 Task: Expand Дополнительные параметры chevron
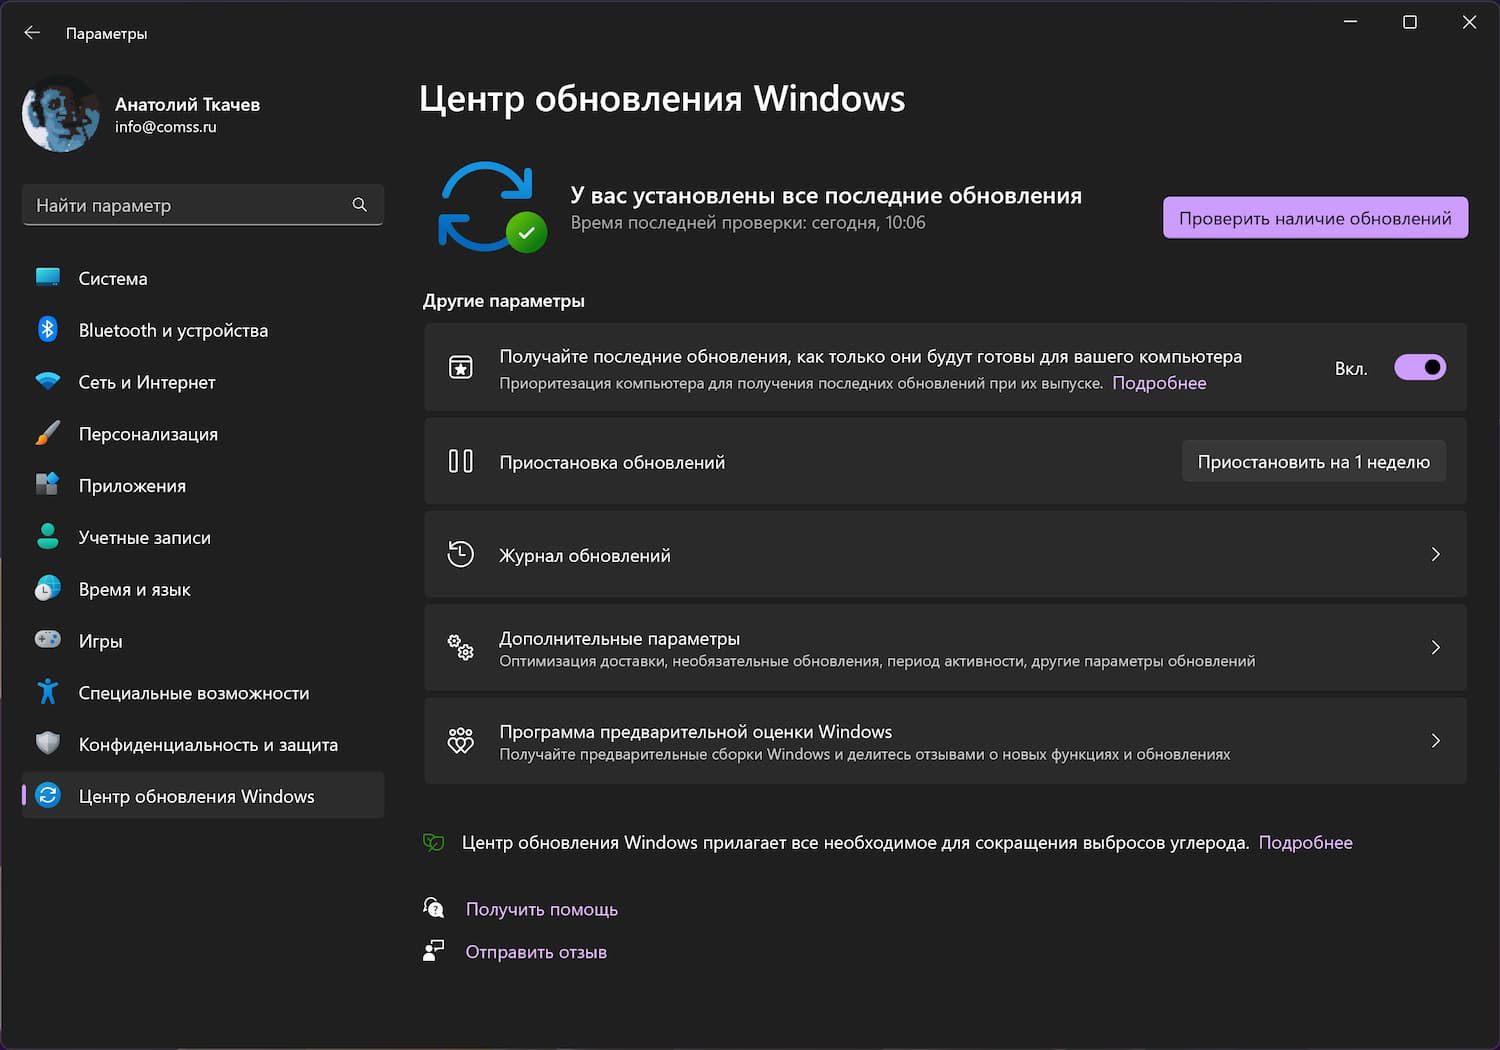[x=1435, y=647]
